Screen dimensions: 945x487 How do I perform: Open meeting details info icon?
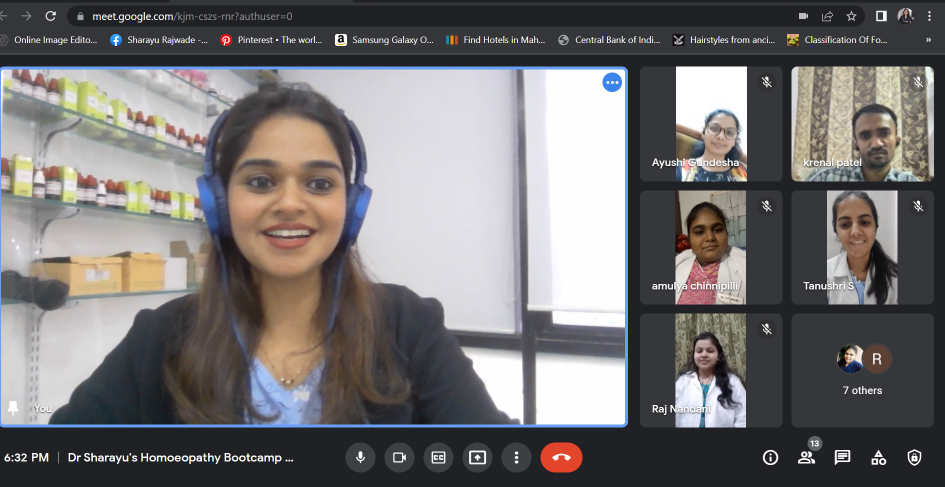pyautogui.click(x=770, y=457)
